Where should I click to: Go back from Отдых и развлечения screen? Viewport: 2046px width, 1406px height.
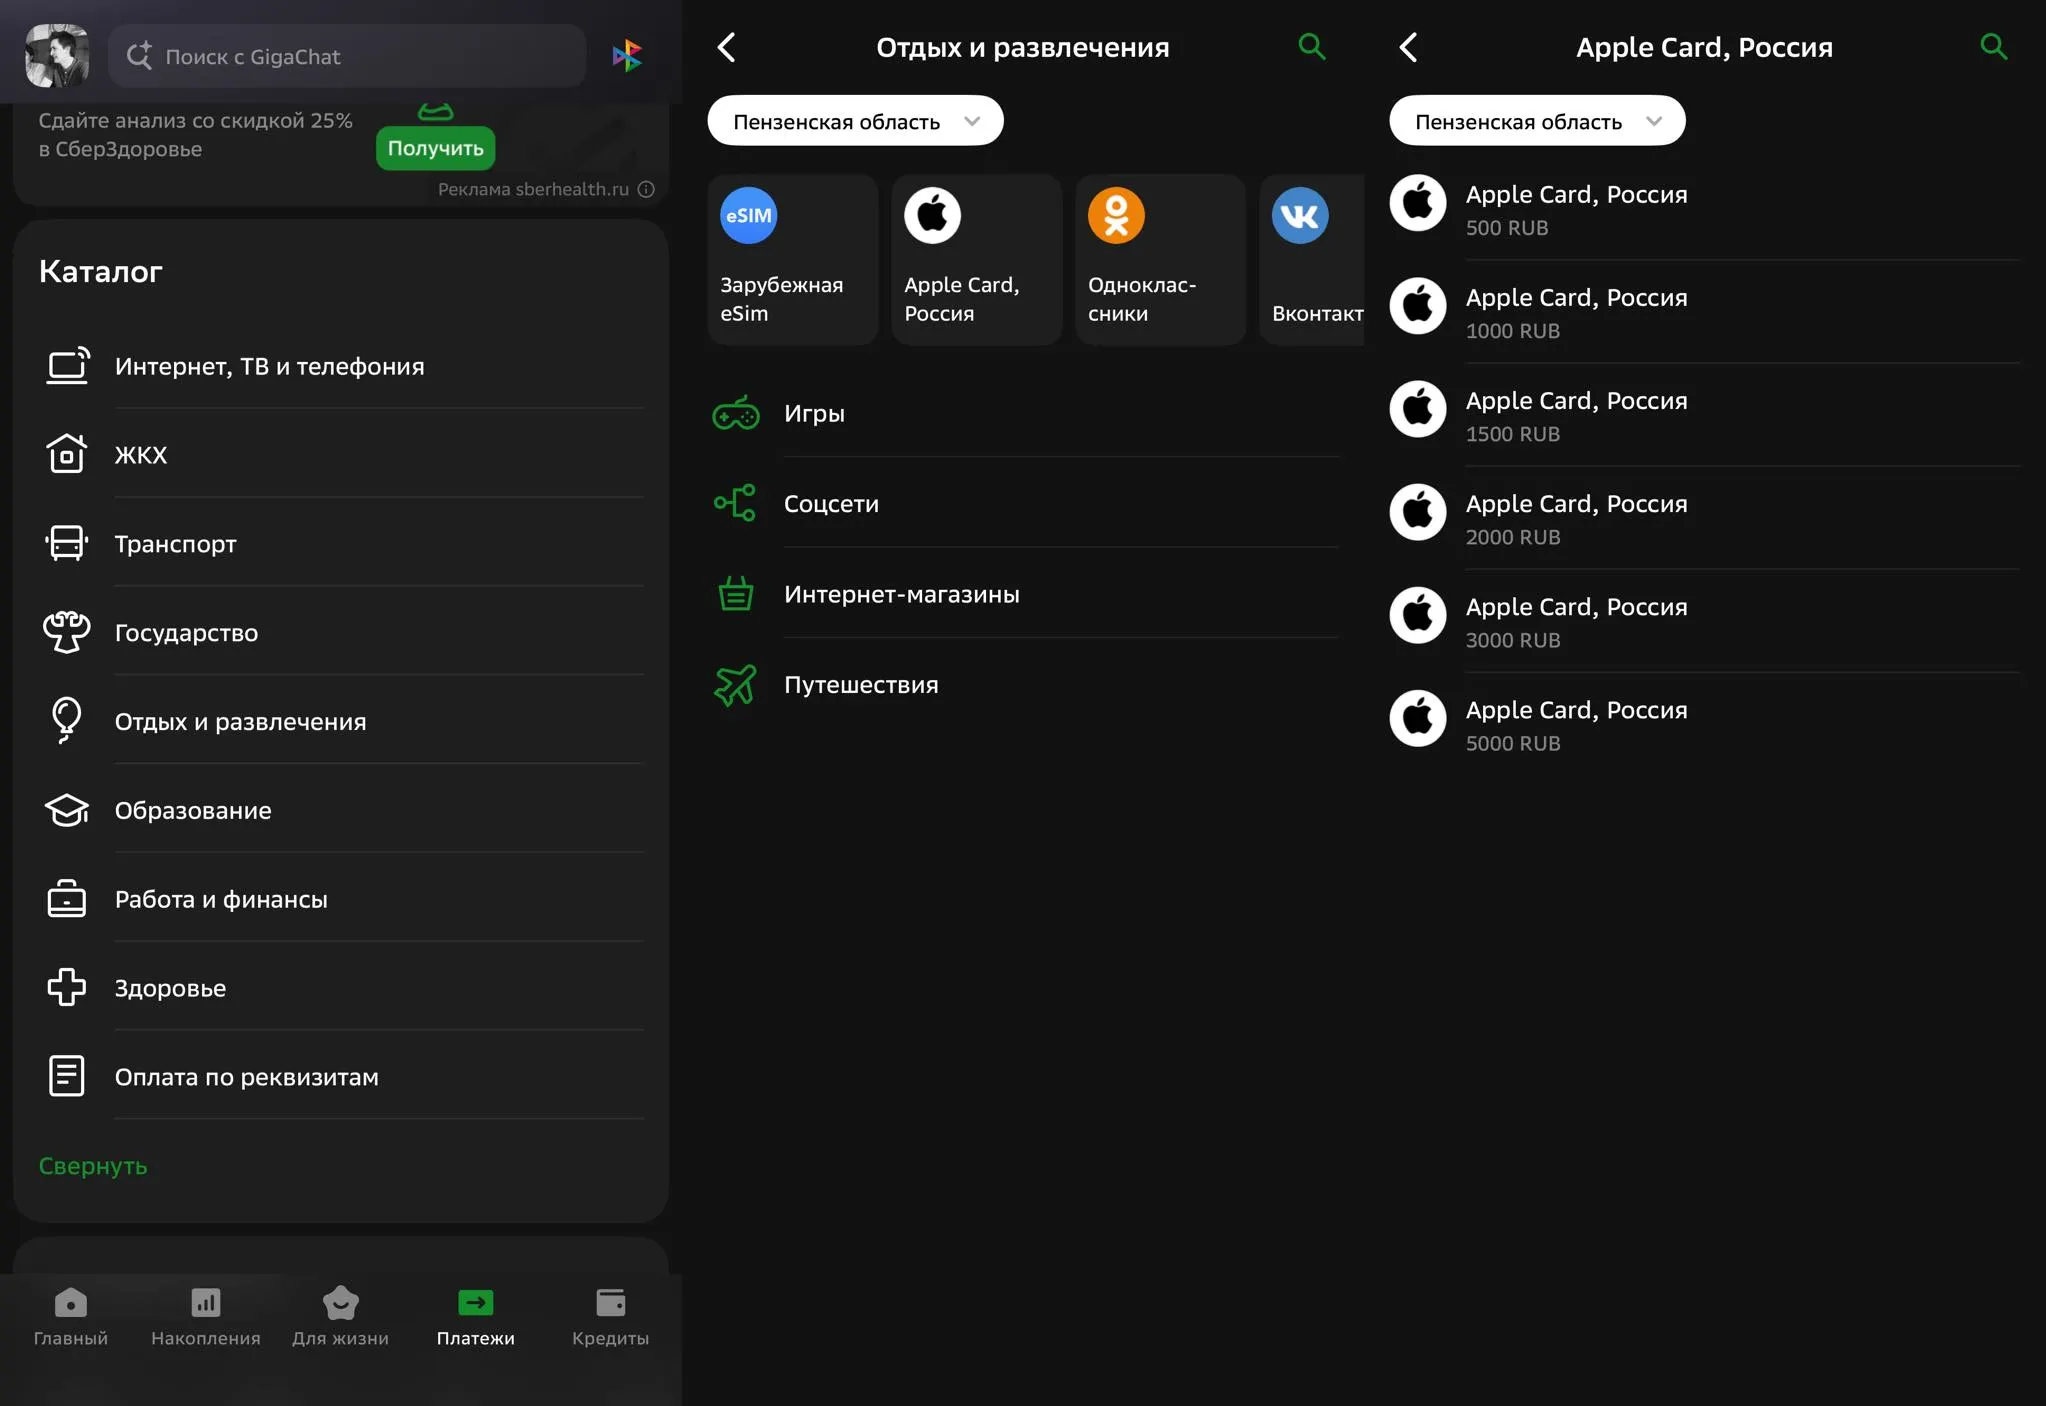(x=727, y=47)
